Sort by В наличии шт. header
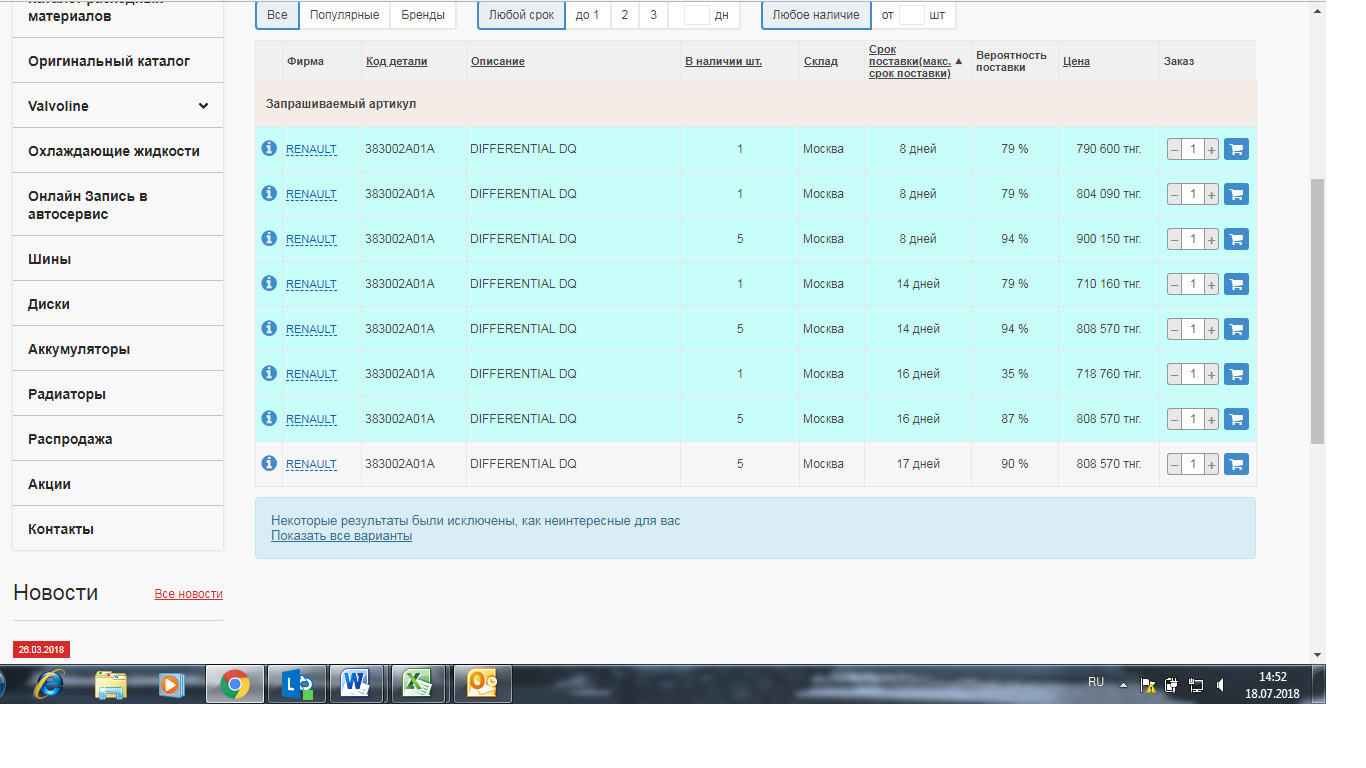1366x768 pixels. click(723, 61)
